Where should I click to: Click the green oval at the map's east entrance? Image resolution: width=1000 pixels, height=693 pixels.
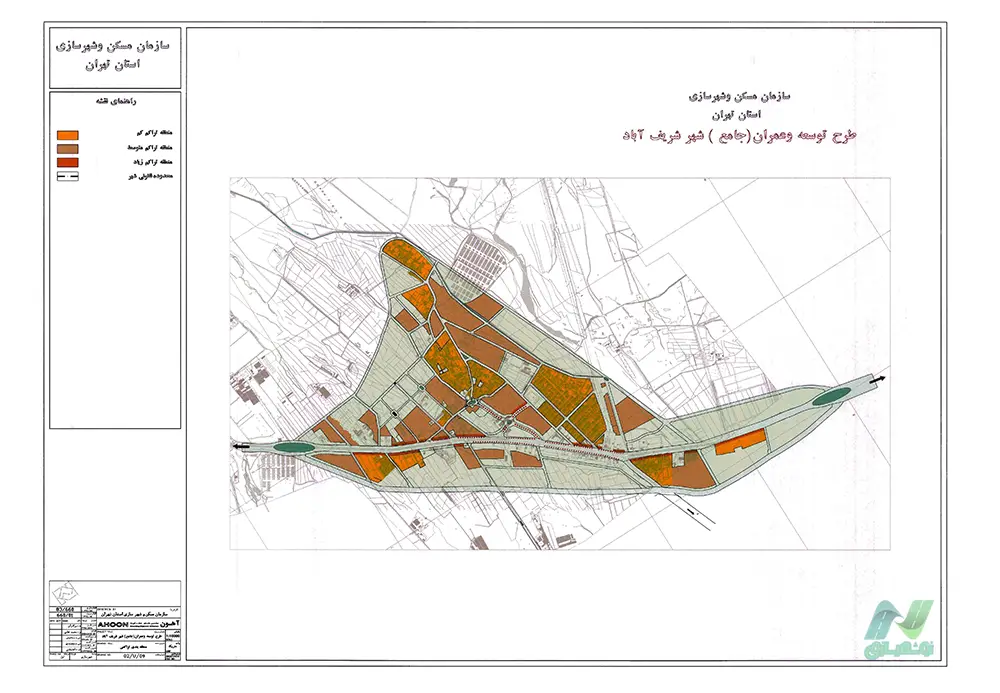[x=830, y=398]
